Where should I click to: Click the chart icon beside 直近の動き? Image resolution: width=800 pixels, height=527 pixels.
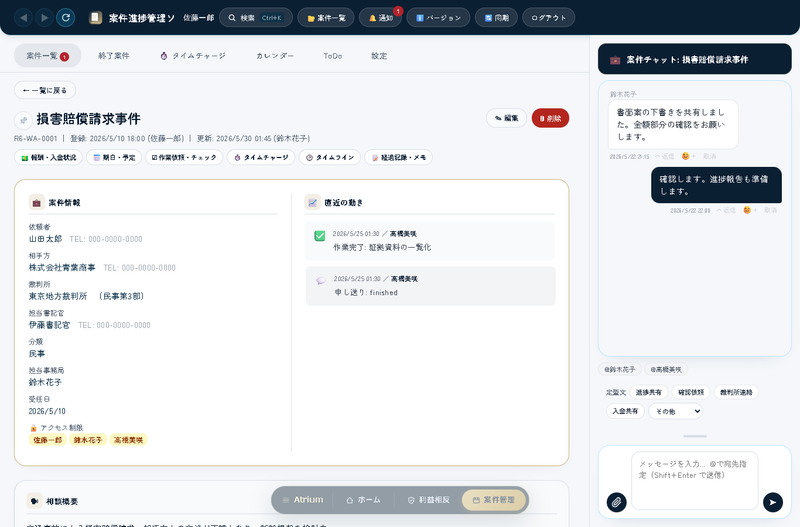[312, 203]
